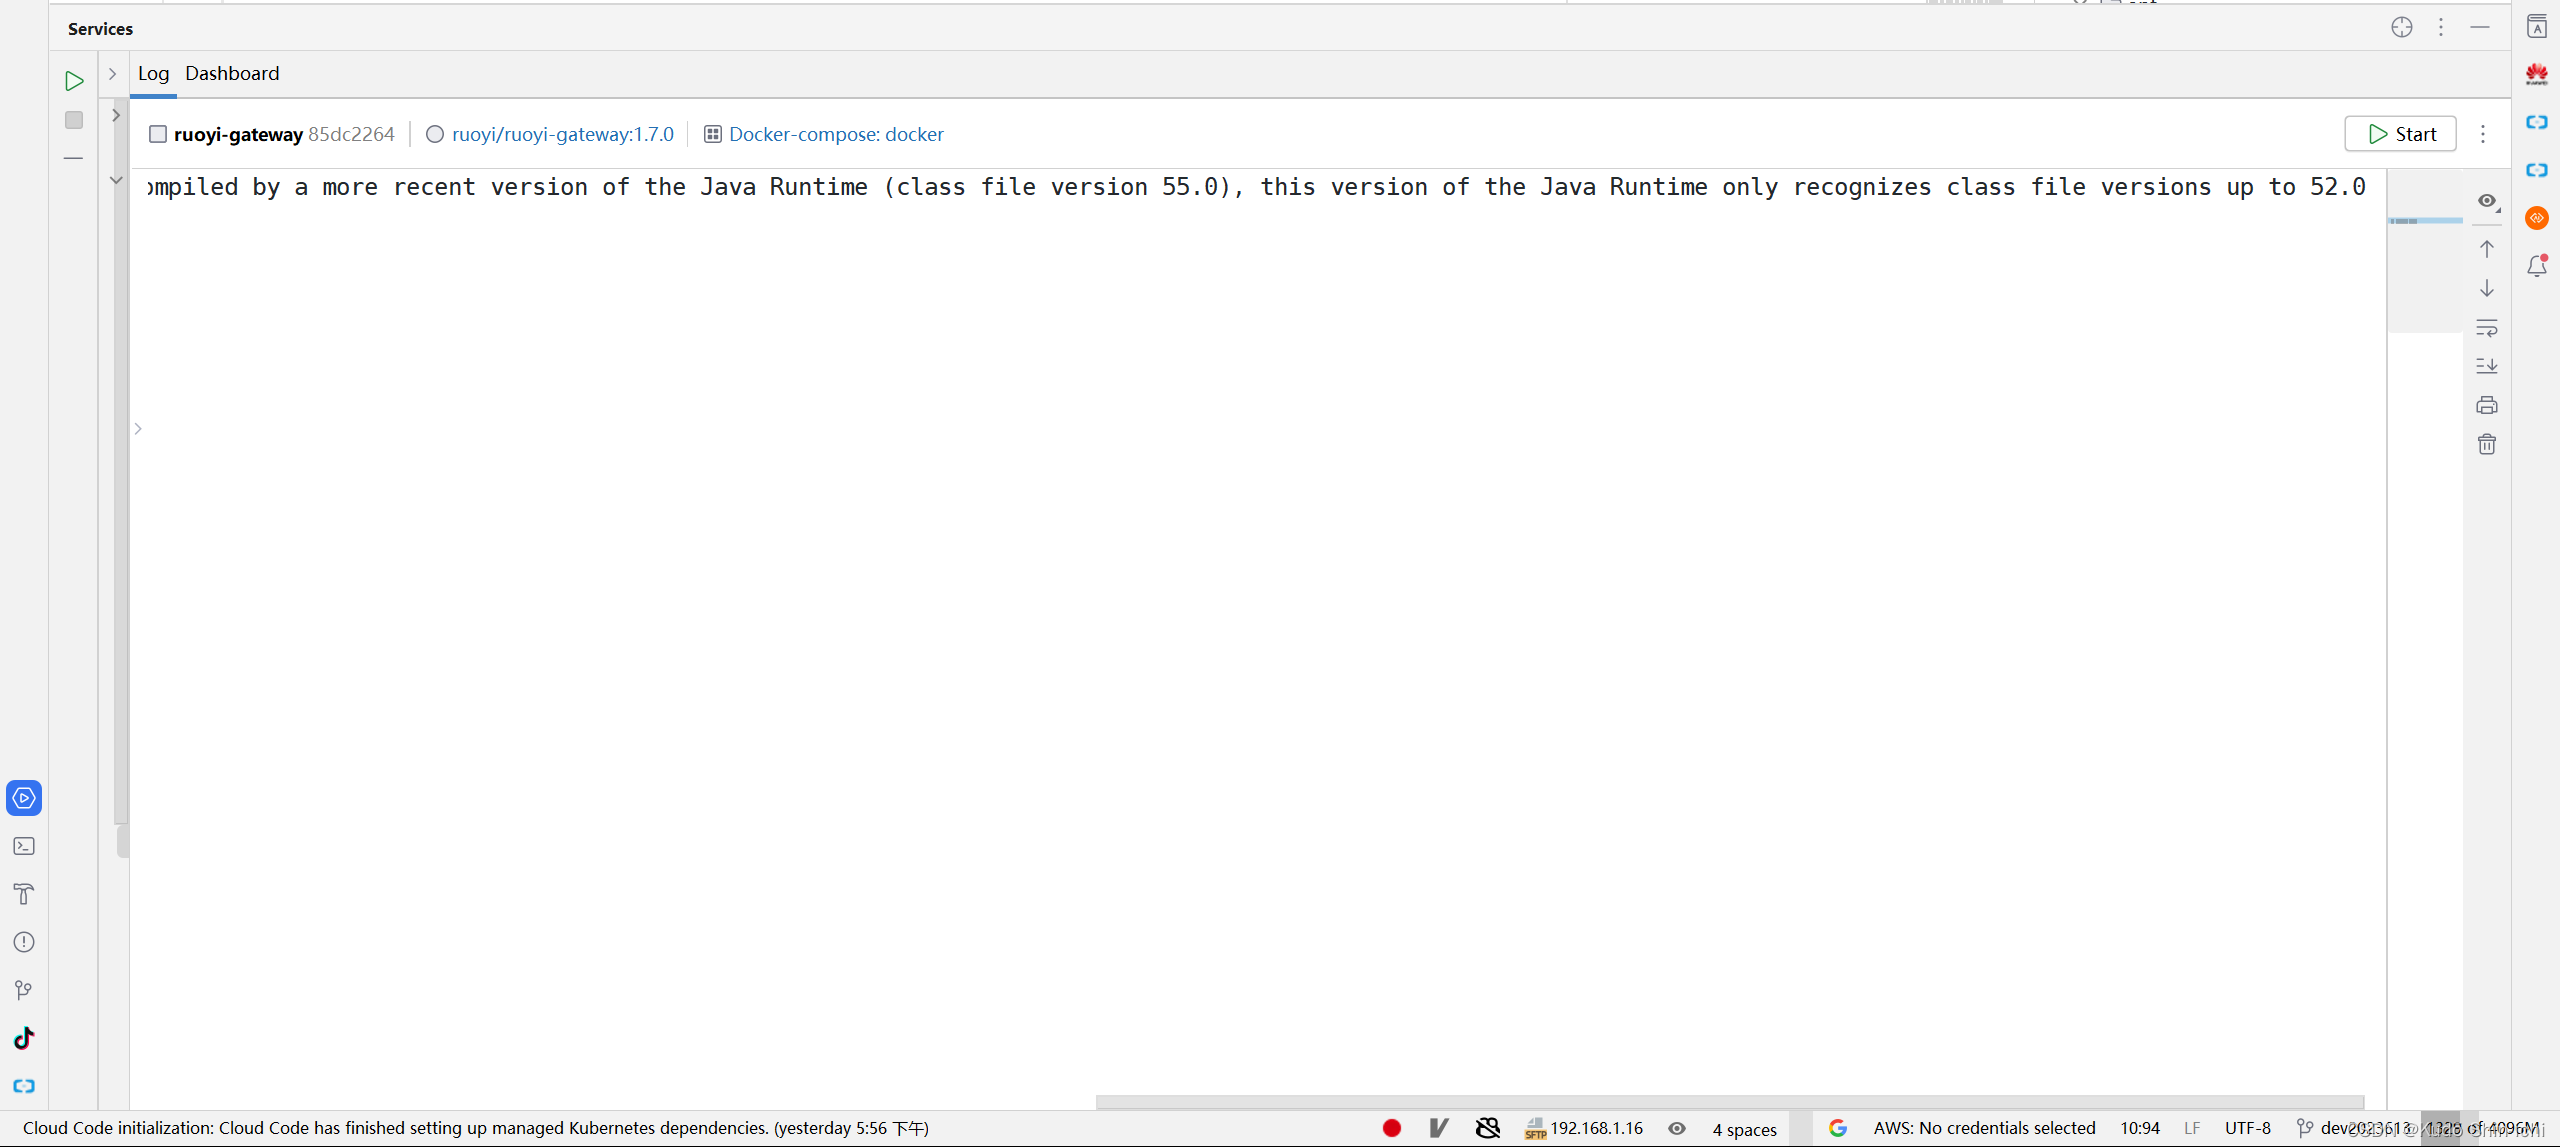The image size is (2560, 1147).
Task: Click the gray Stop square icon
Action: (x=74, y=120)
